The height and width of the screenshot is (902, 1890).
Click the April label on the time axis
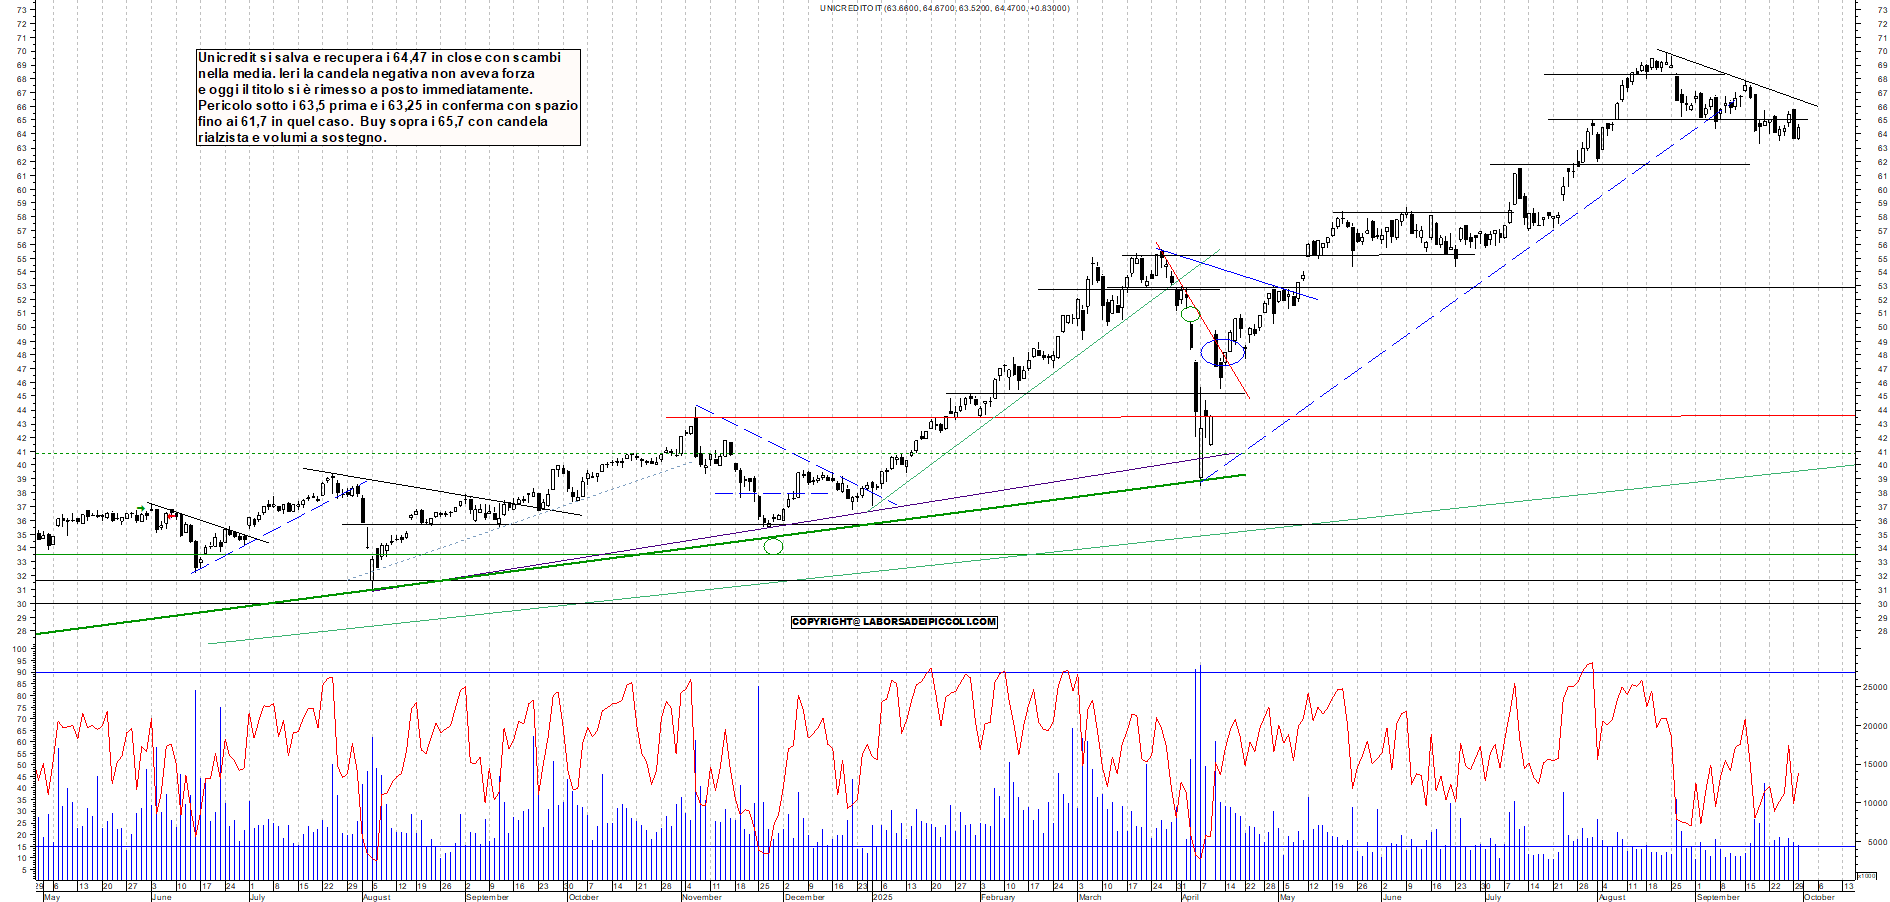coord(1190,897)
